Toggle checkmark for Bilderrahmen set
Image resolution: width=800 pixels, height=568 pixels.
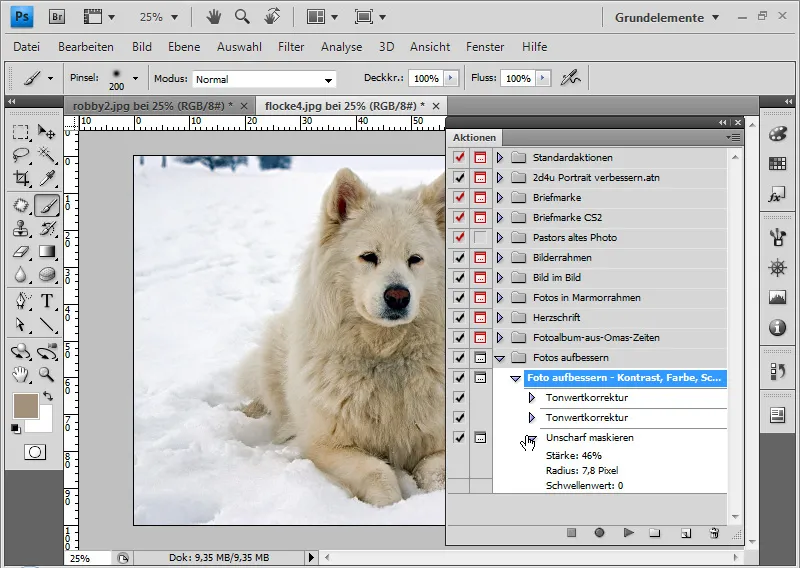(x=459, y=257)
